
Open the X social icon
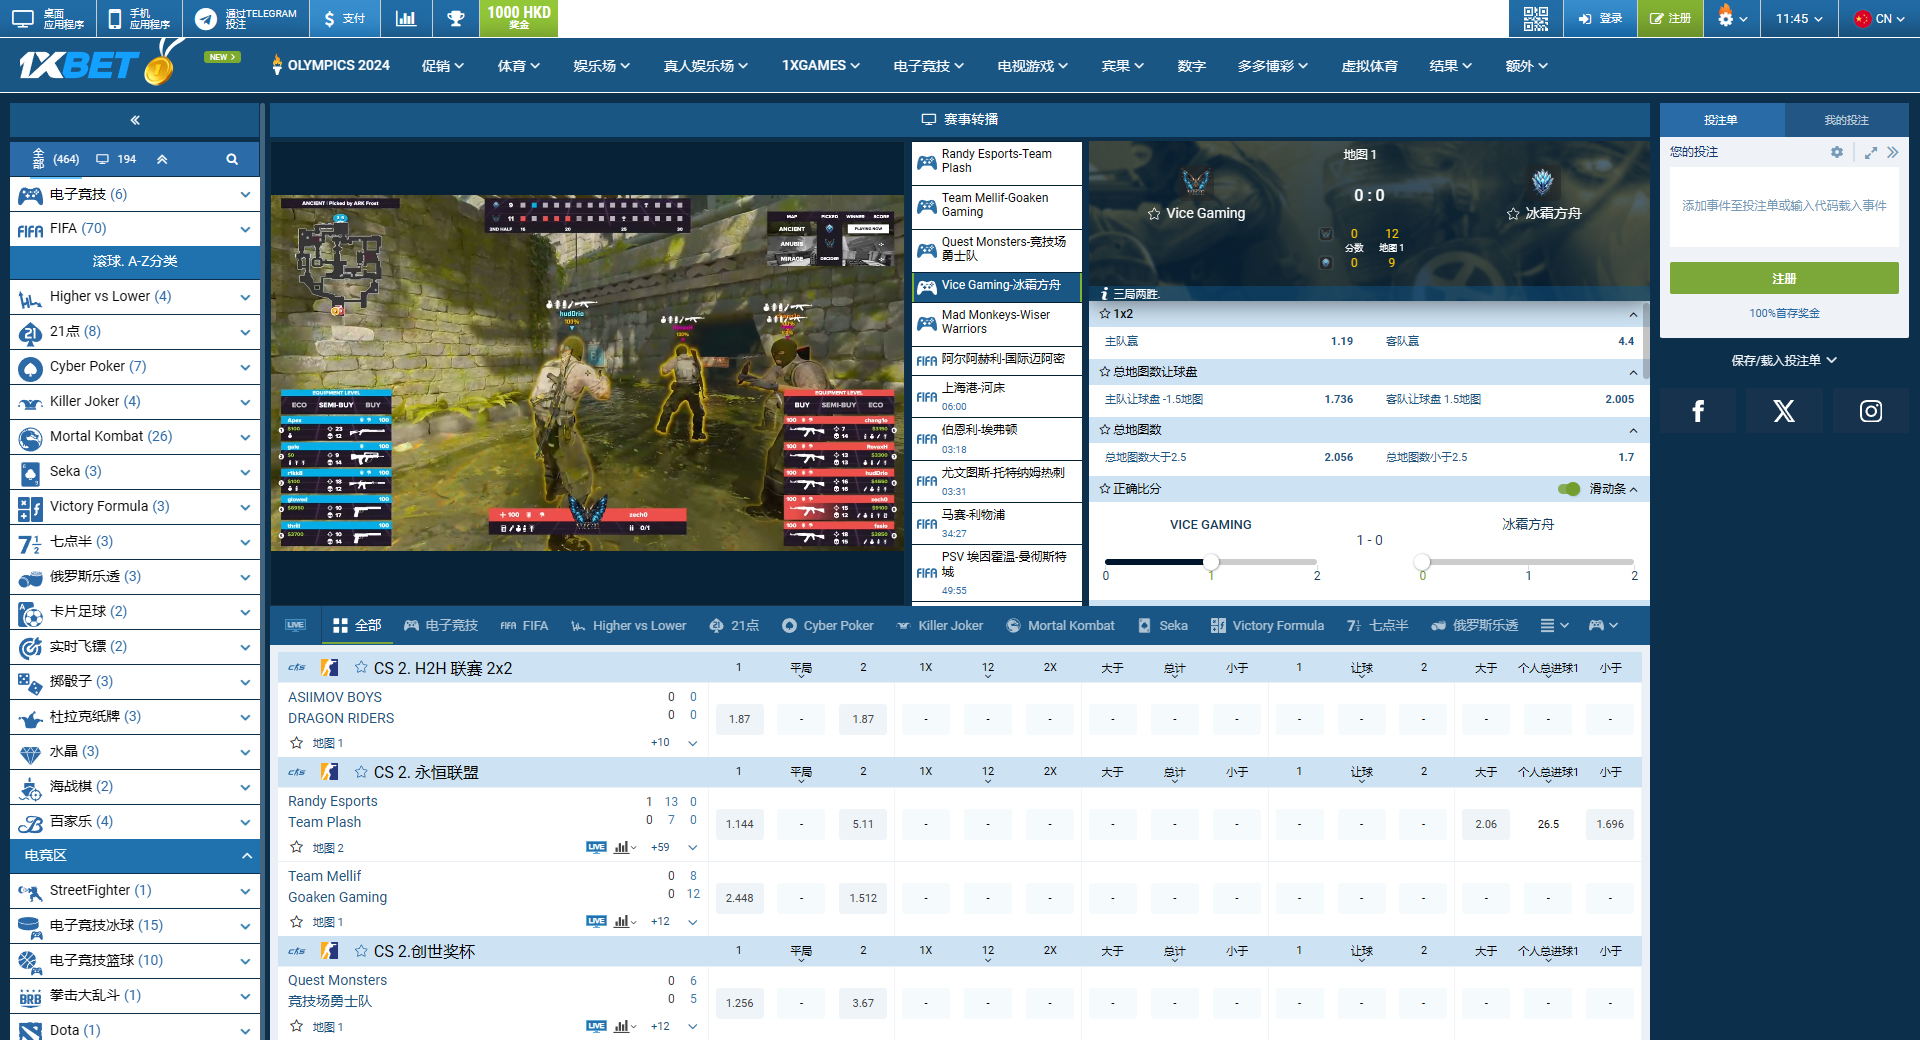1784,411
